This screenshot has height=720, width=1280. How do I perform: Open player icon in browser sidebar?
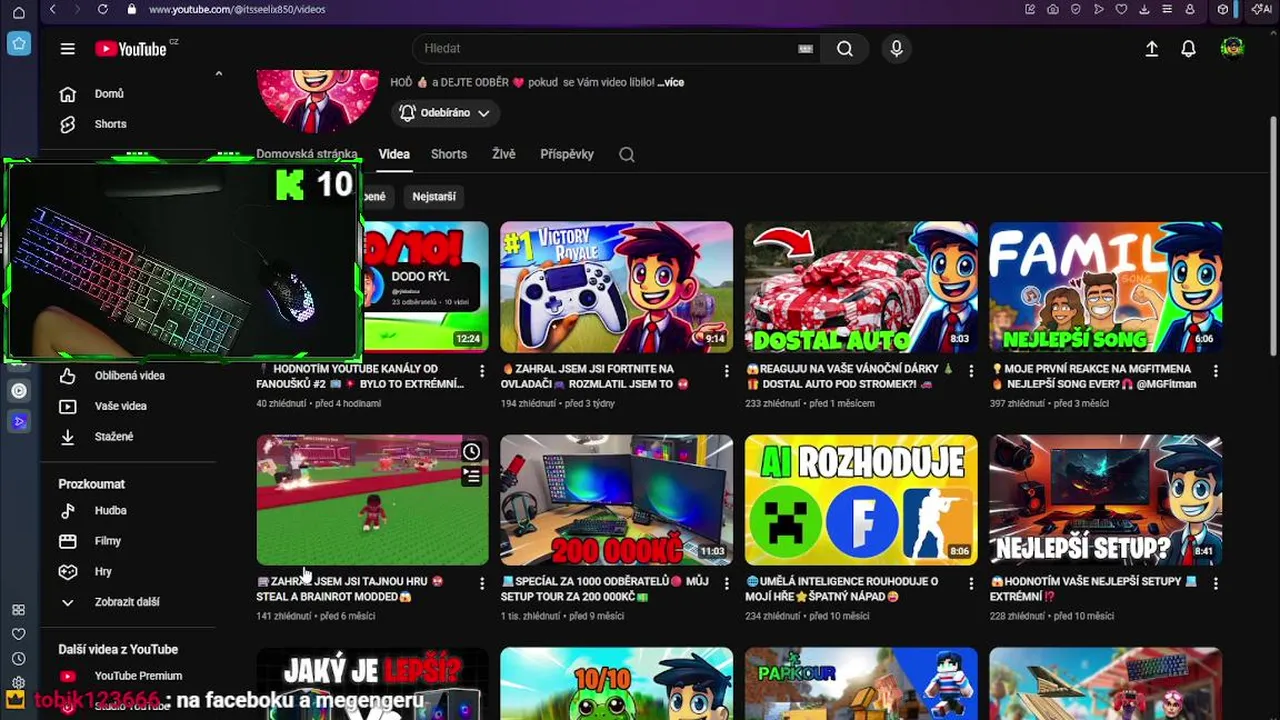(18, 391)
